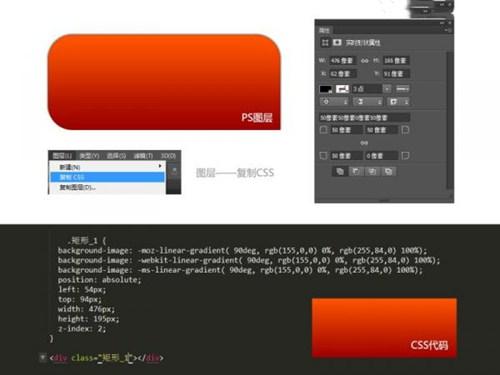Viewport: 500px width, 375px height.
Task: Open the stroke width dropdown arrow
Action: pos(387,89)
